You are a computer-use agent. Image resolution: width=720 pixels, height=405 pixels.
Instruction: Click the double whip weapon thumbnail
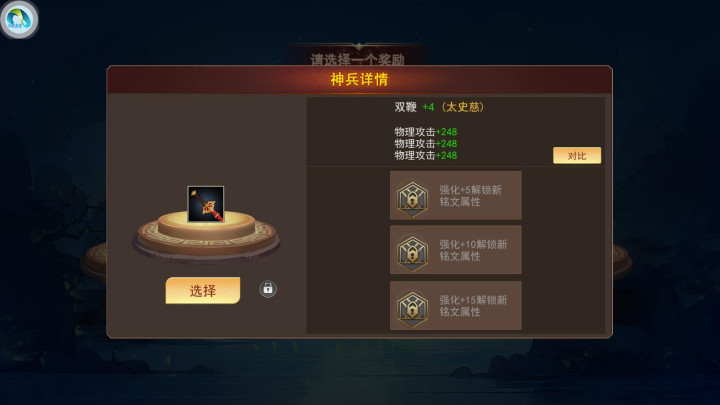pos(206,204)
